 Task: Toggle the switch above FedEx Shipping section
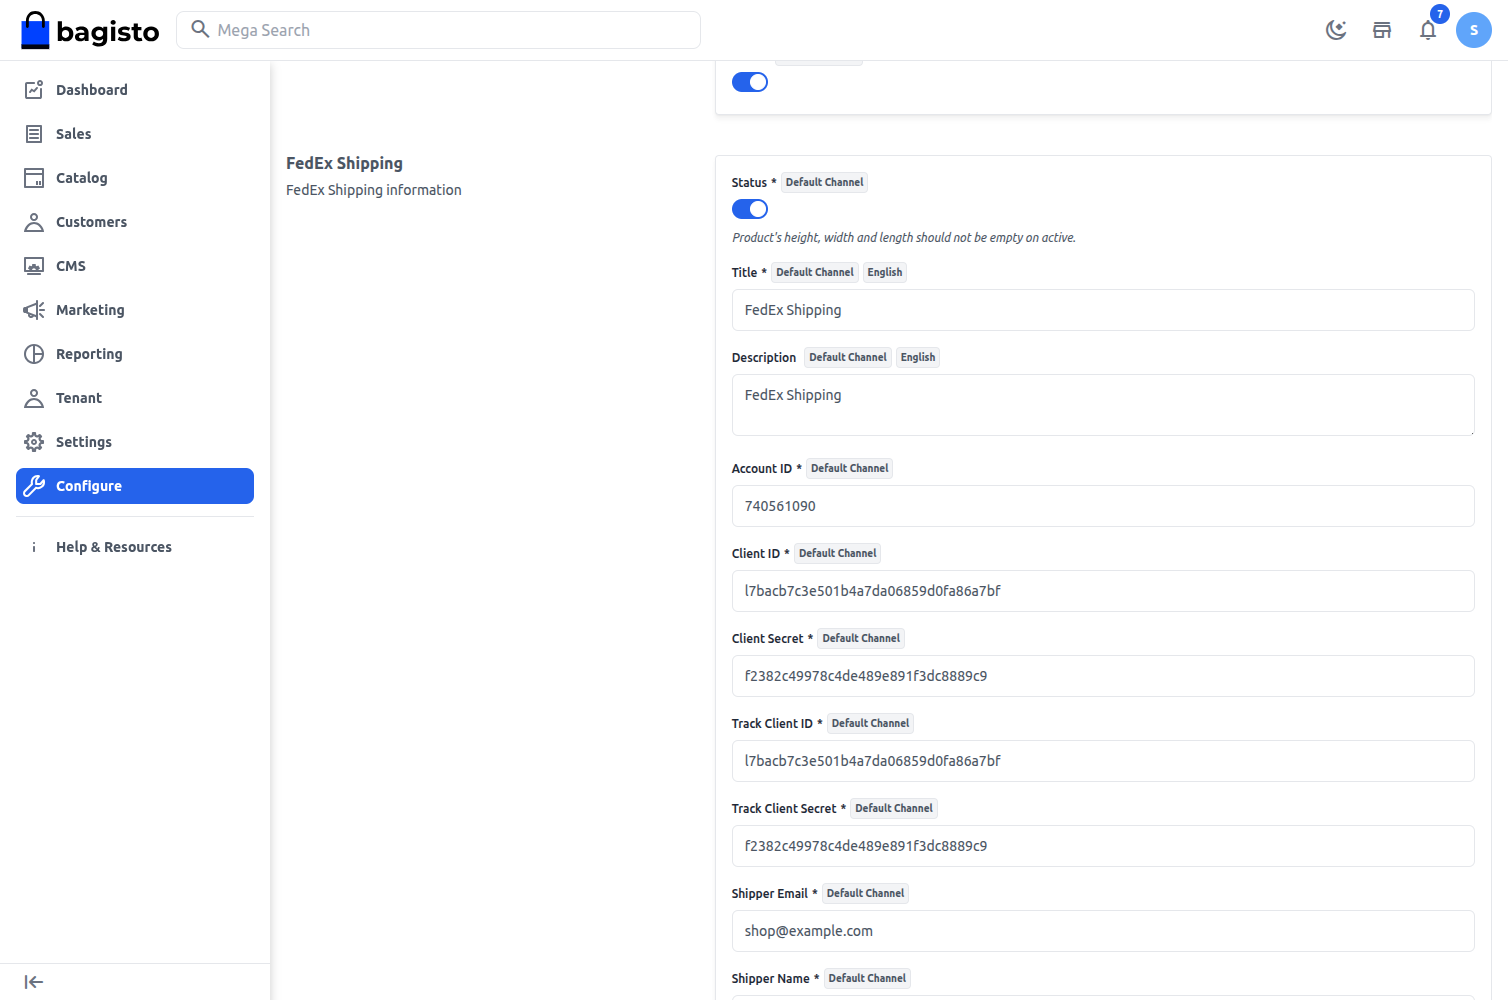[750, 82]
